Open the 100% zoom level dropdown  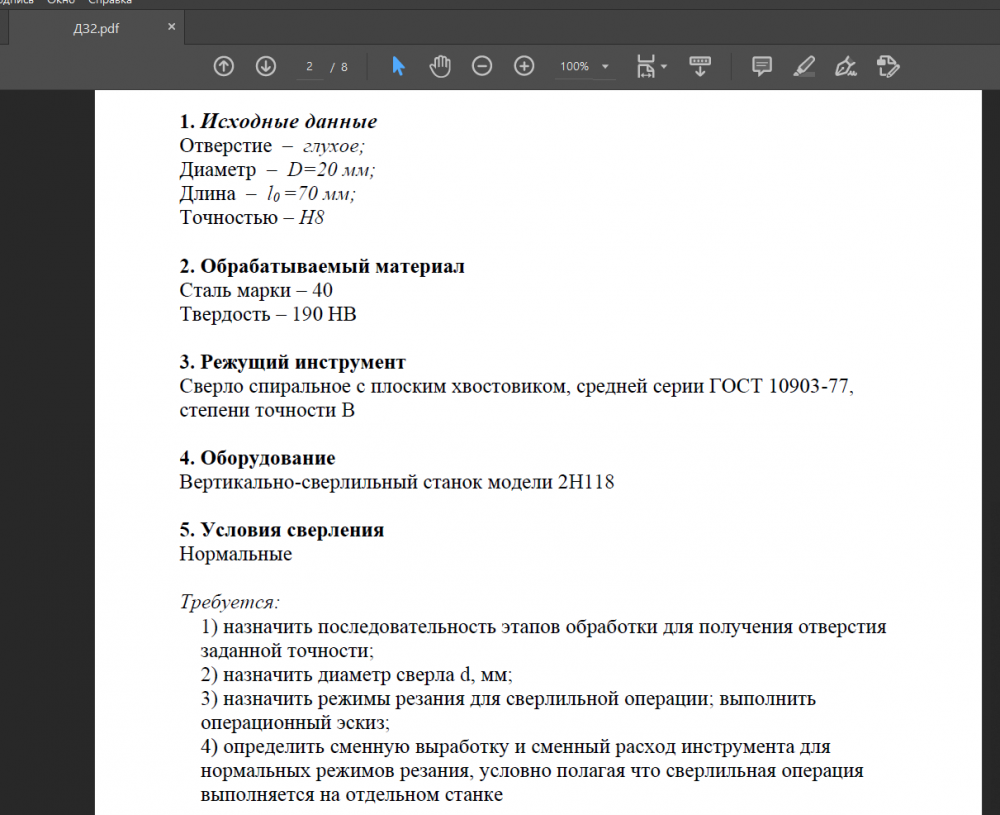pyautogui.click(x=585, y=67)
